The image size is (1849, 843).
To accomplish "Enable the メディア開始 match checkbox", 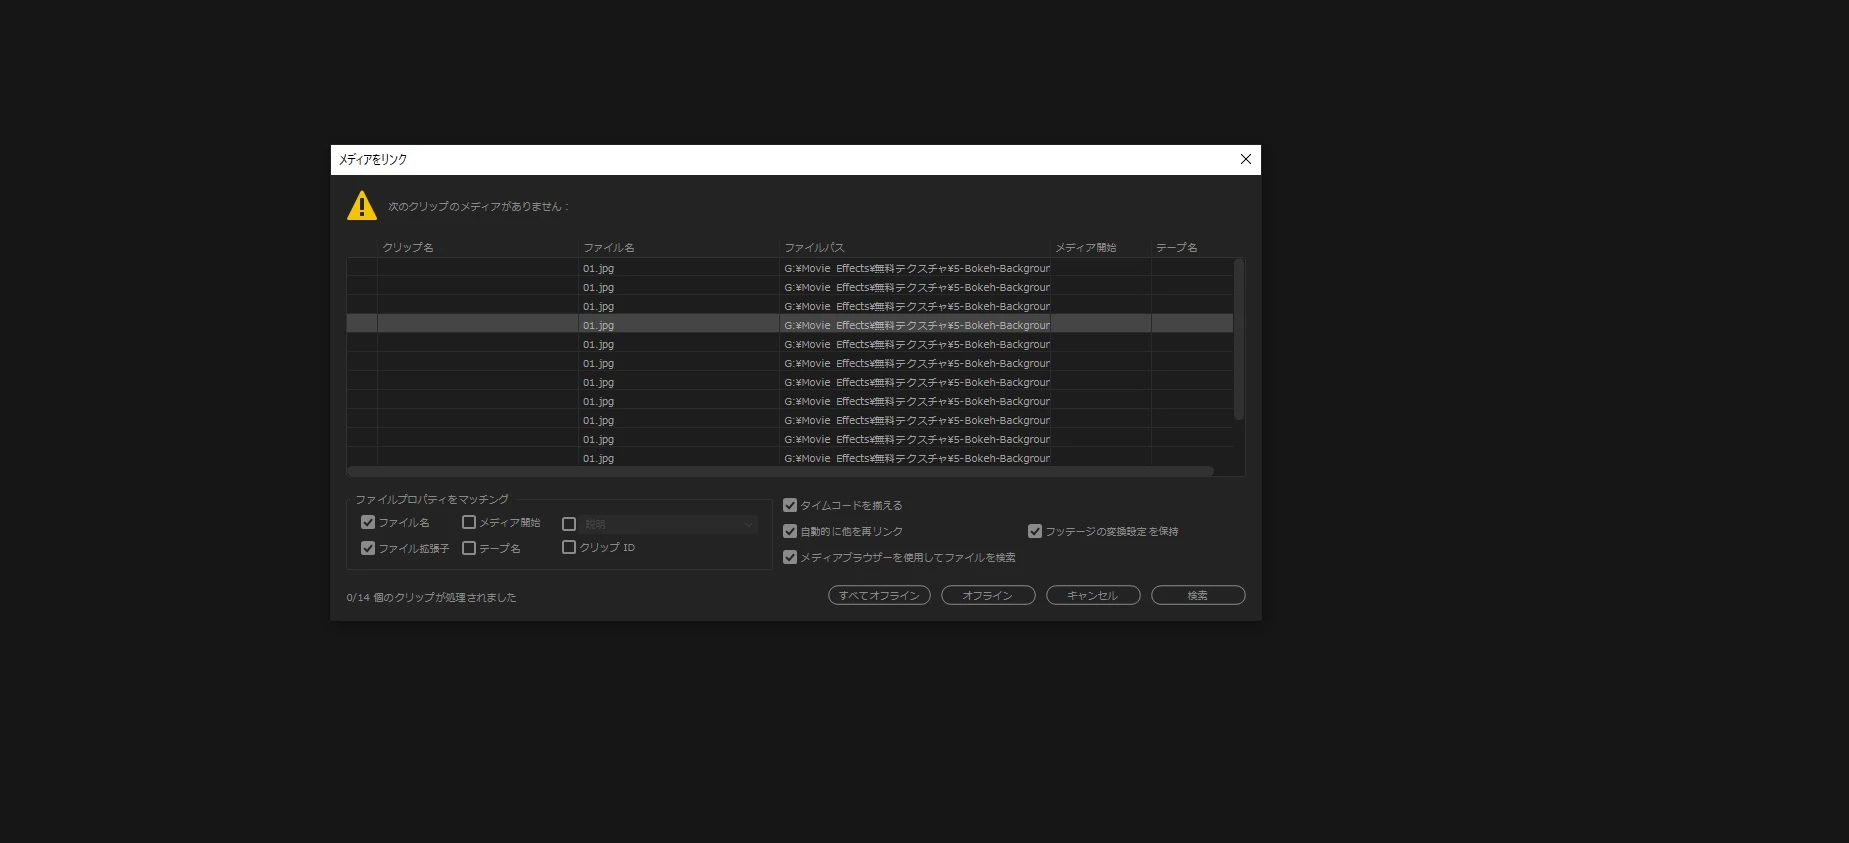I will [469, 522].
